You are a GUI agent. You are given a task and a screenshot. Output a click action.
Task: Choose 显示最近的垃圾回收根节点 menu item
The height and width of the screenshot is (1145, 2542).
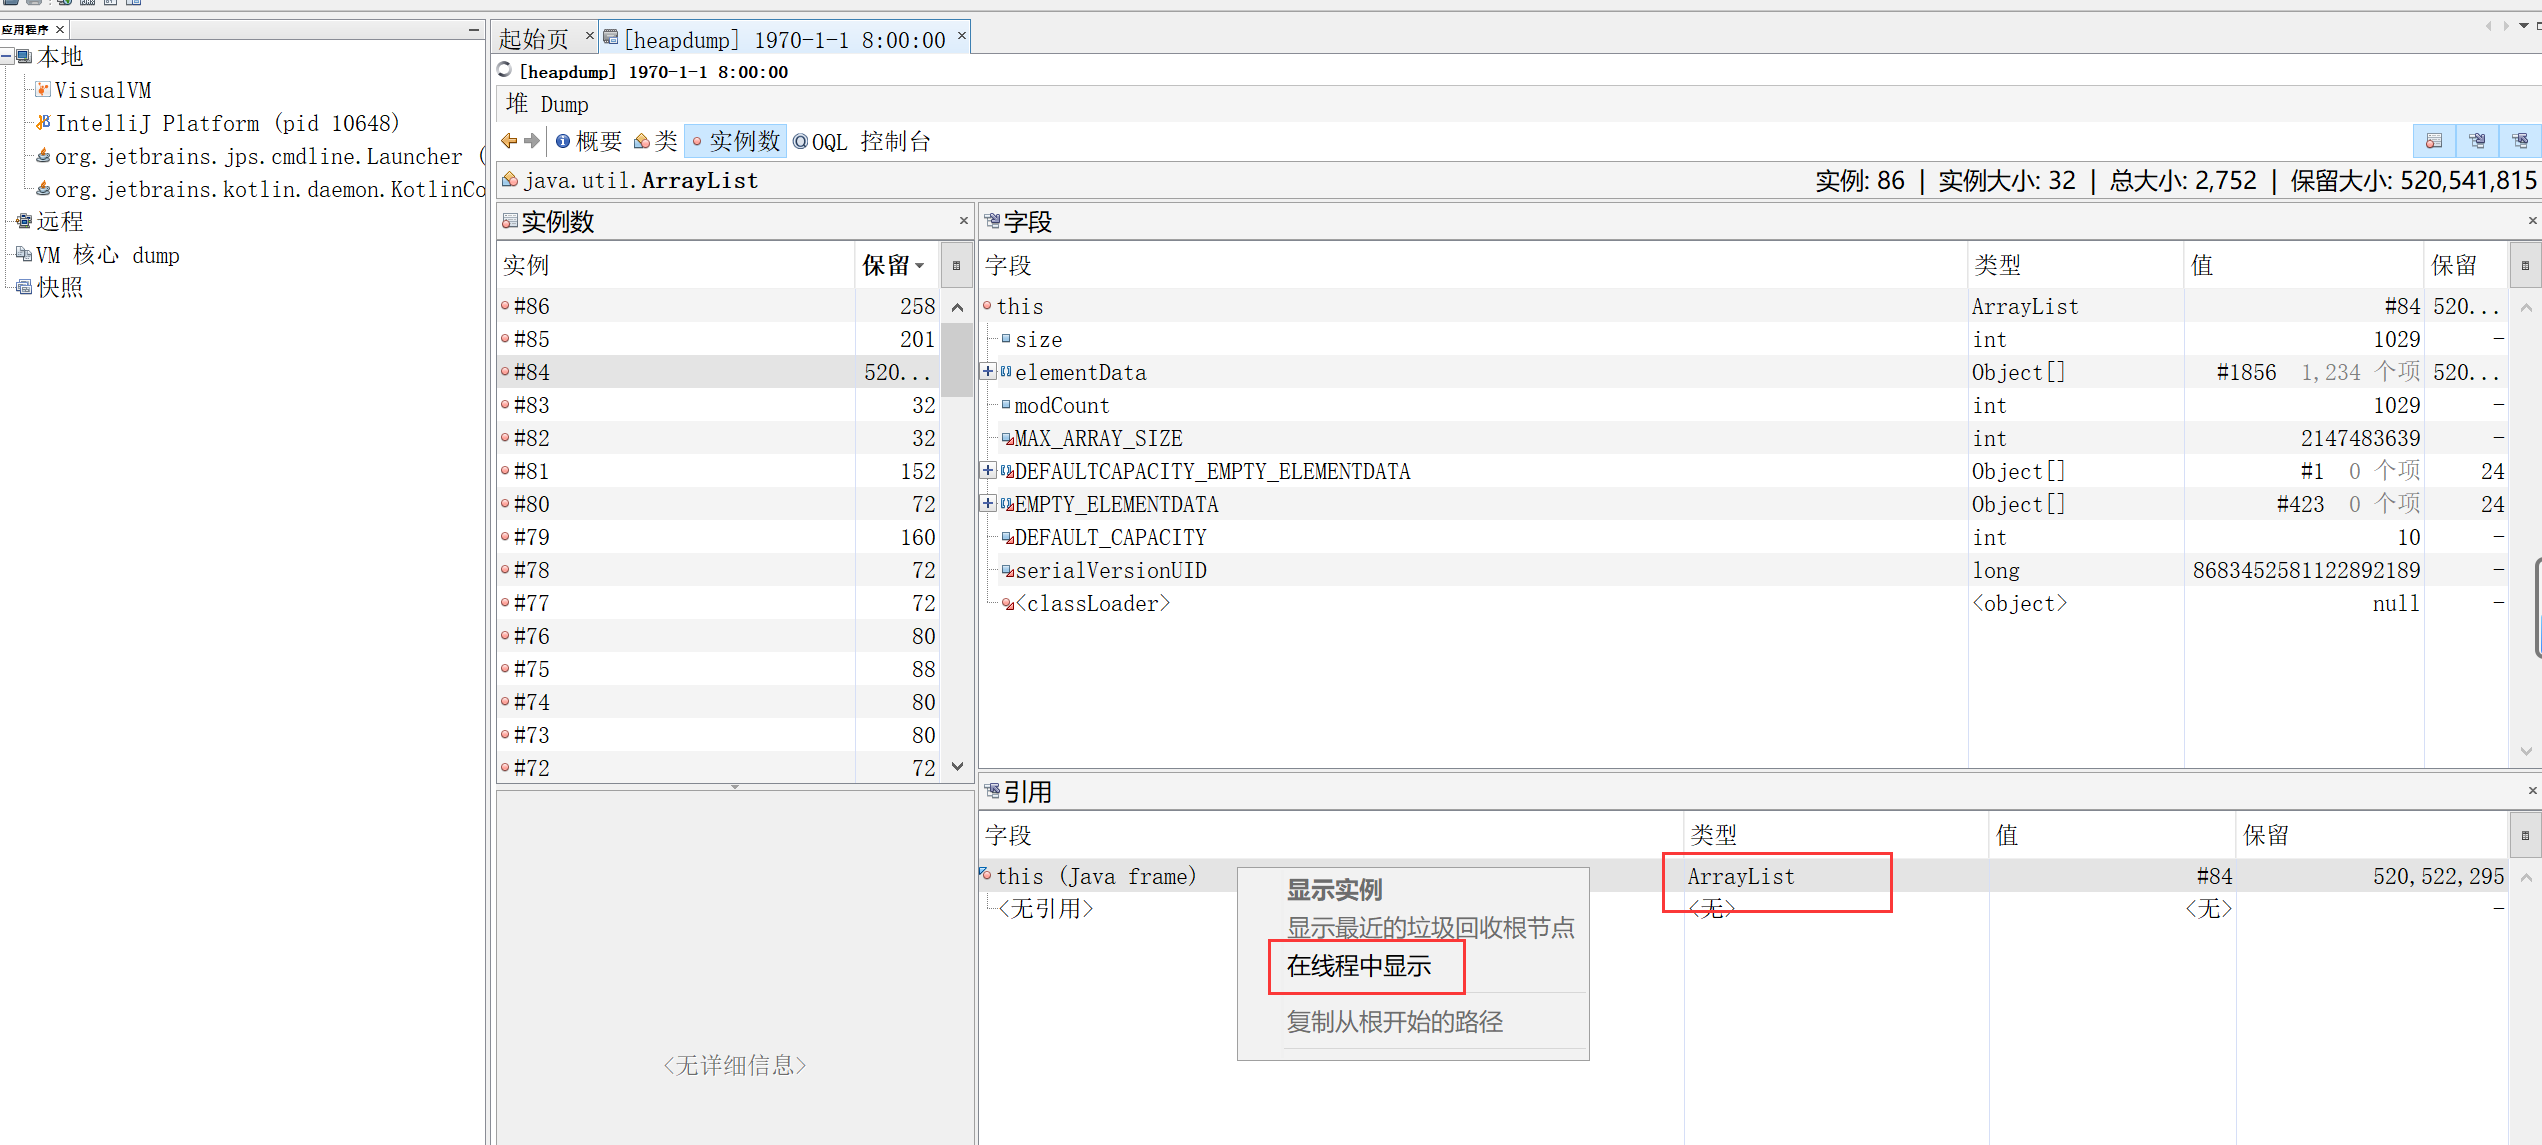coord(1413,927)
